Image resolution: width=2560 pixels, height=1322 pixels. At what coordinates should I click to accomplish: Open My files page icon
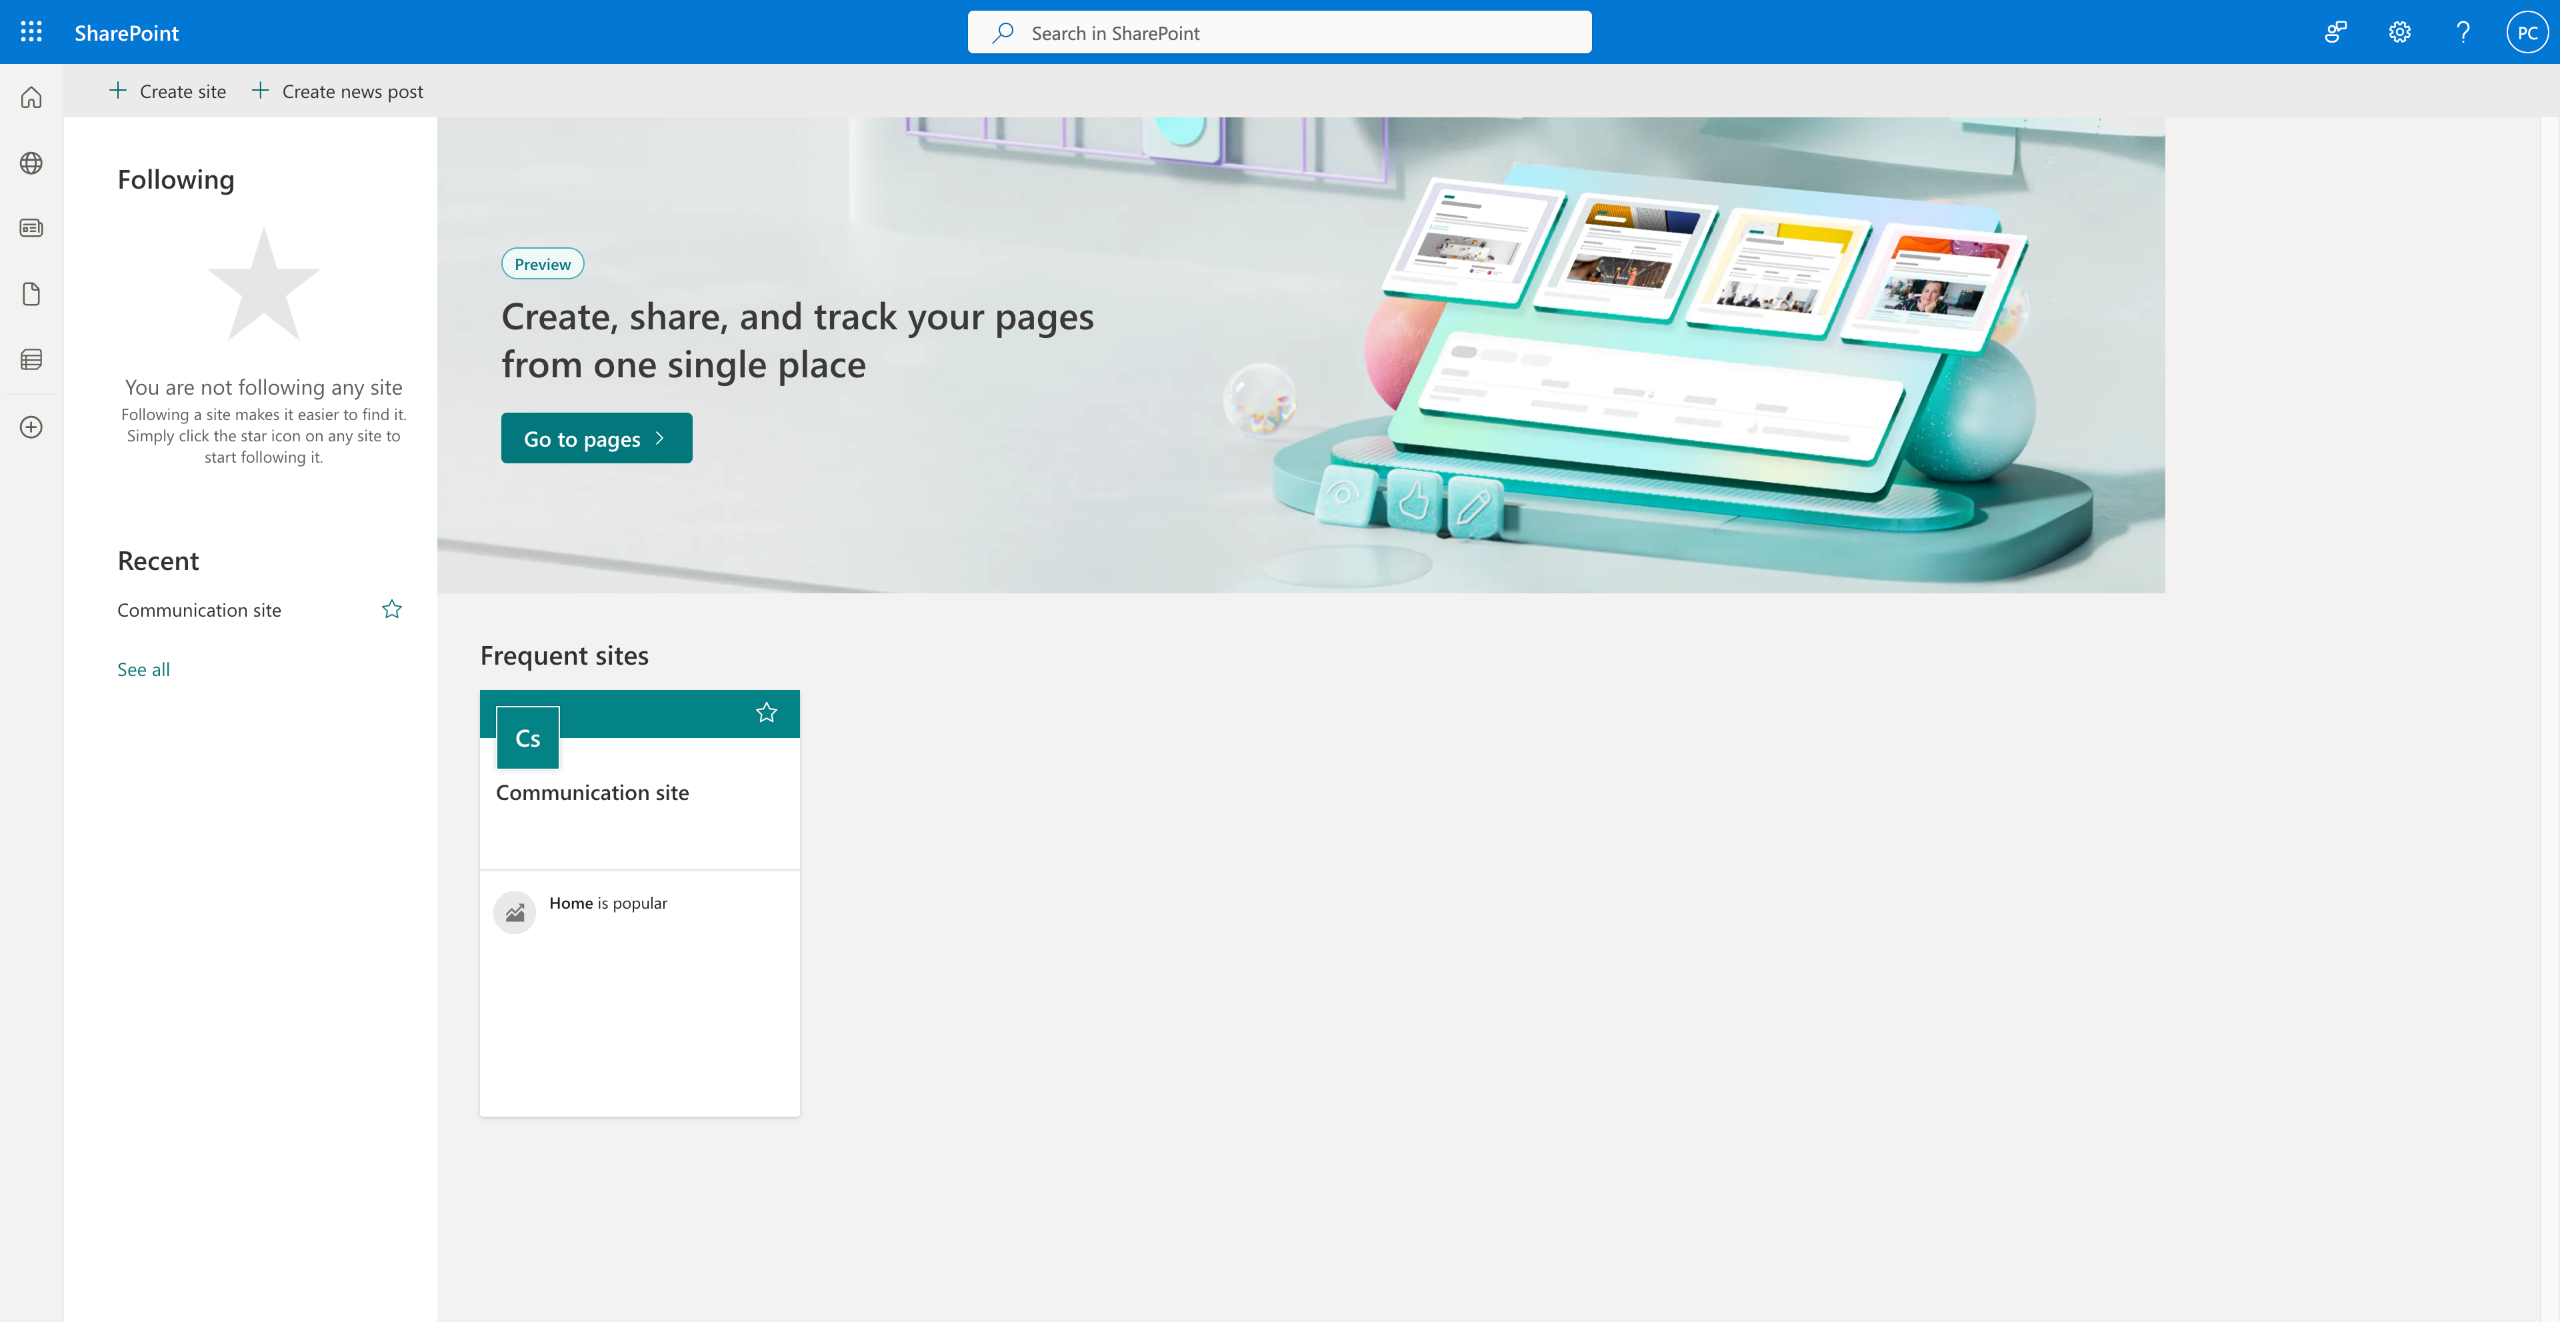[31, 294]
